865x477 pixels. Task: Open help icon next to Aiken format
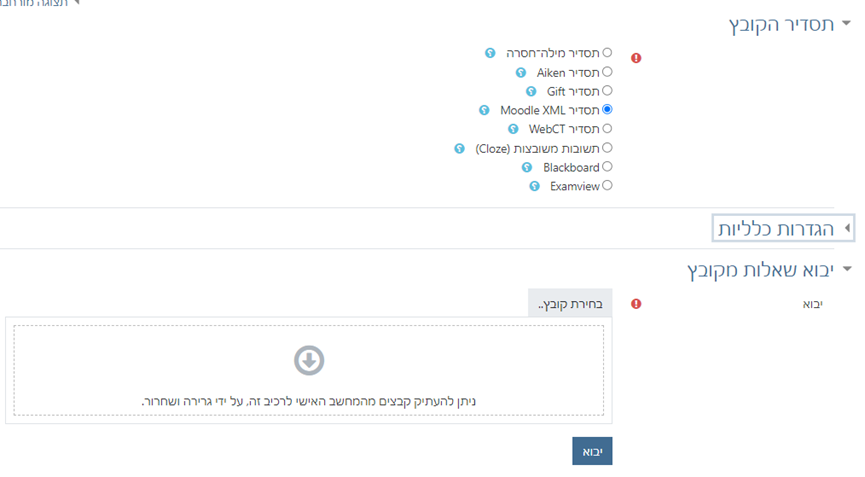521,72
